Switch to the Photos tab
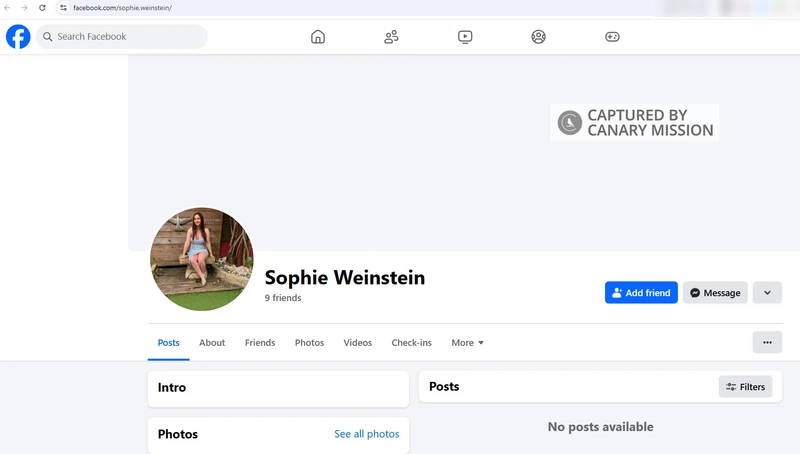 point(309,343)
